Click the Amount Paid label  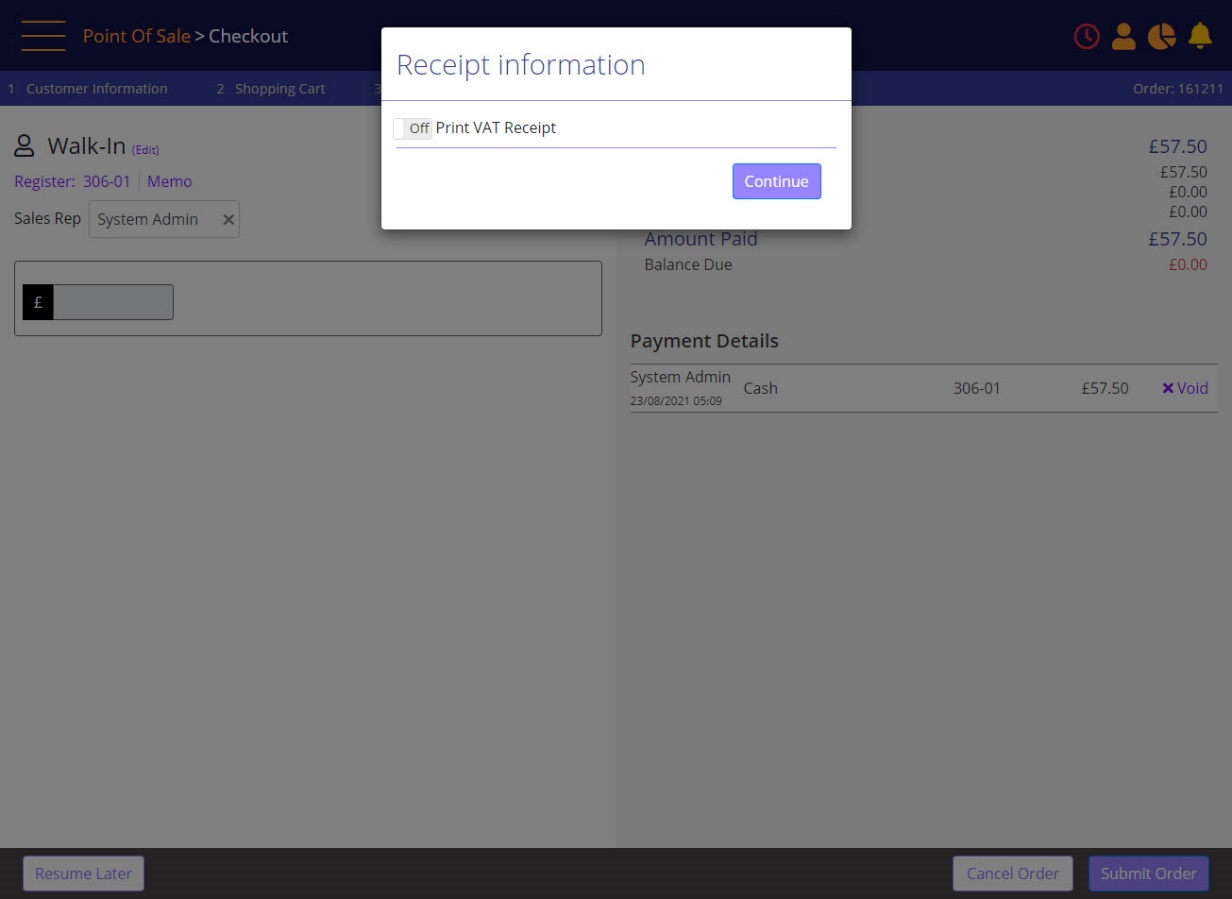(x=701, y=239)
